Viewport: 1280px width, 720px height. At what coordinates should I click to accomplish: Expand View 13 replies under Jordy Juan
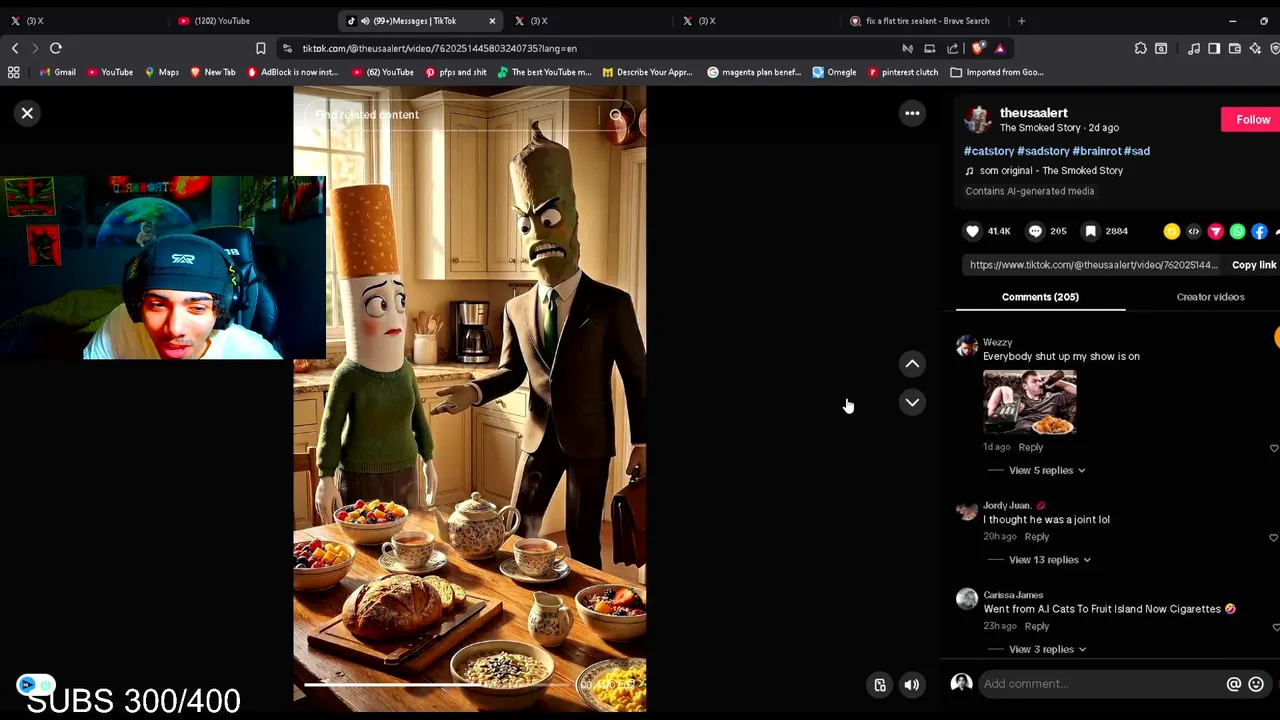pos(1049,560)
